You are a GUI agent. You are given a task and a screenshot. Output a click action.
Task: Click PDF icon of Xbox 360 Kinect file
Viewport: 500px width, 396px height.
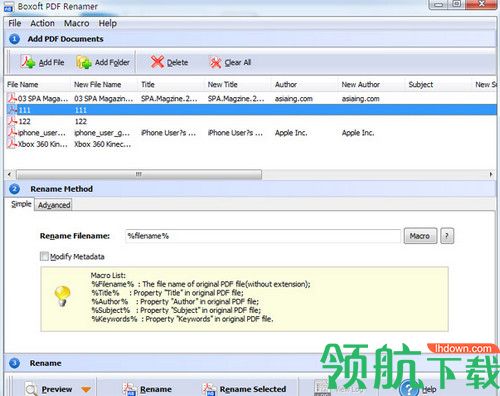tap(12, 144)
